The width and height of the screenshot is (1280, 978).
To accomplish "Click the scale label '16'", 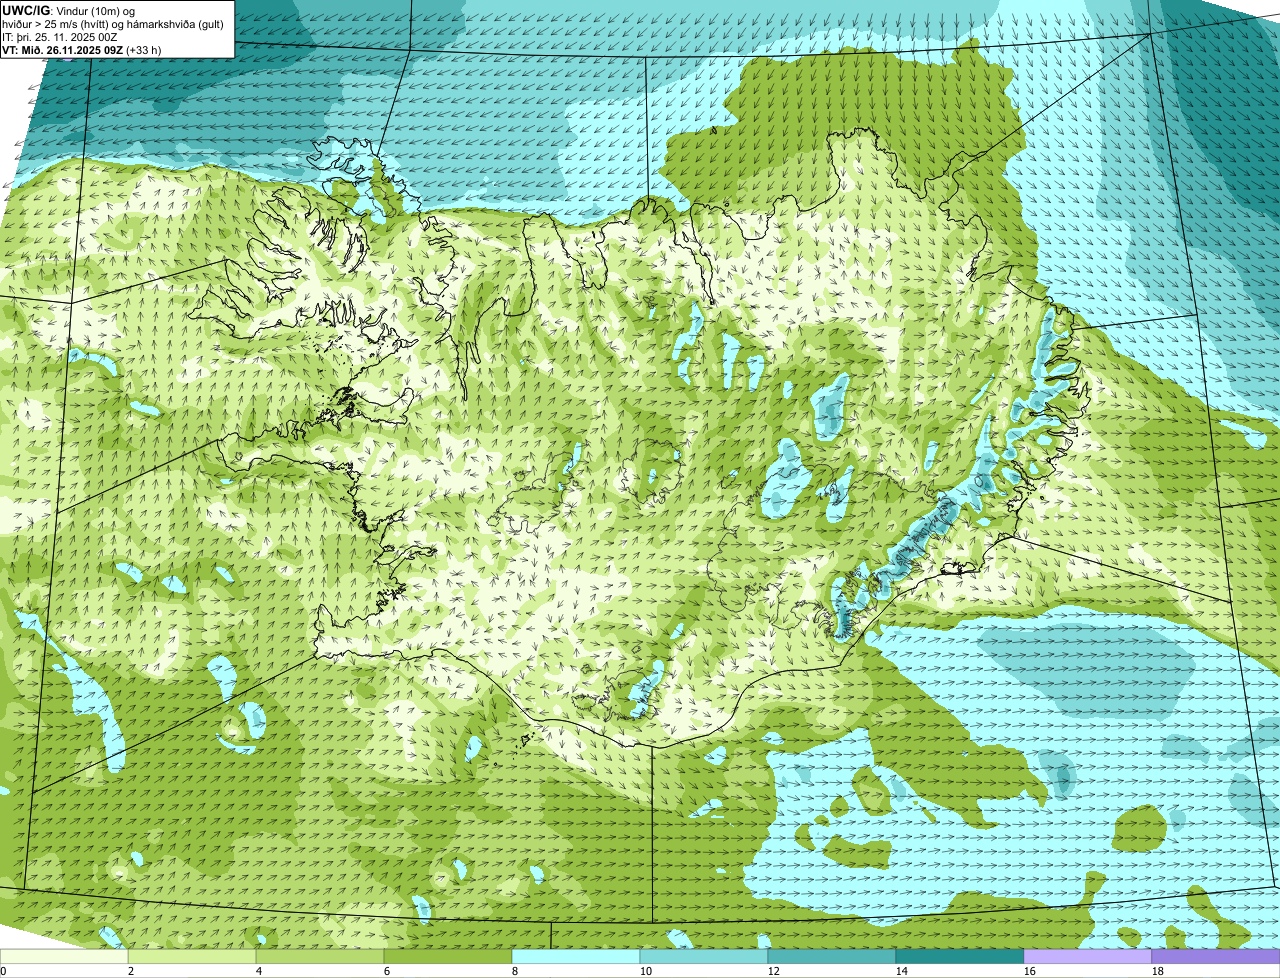I will pos(1030,971).
